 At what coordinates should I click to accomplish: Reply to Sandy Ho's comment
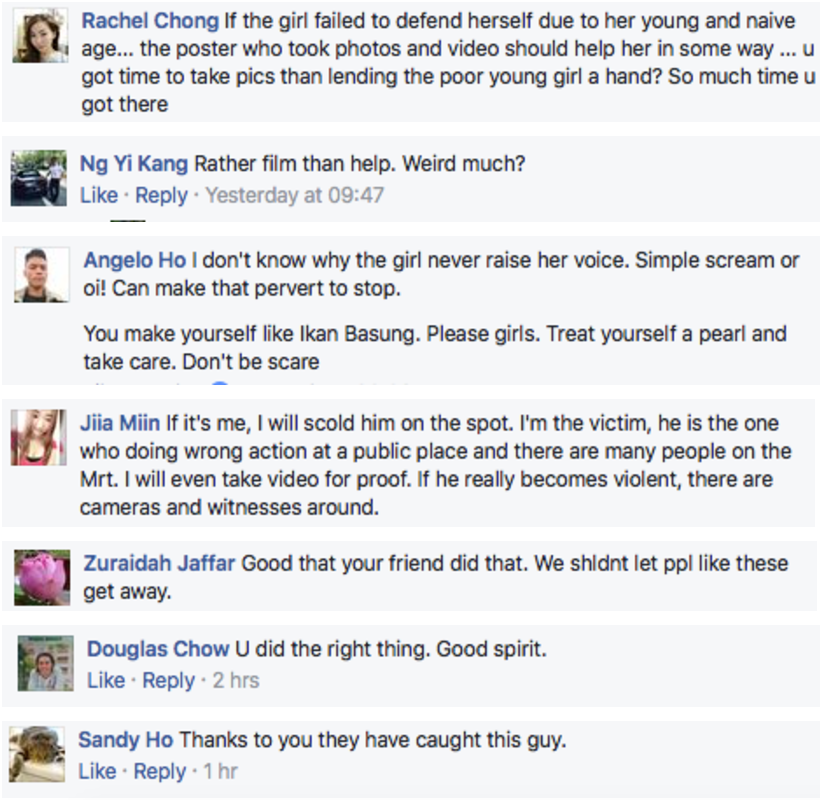(x=160, y=771)
